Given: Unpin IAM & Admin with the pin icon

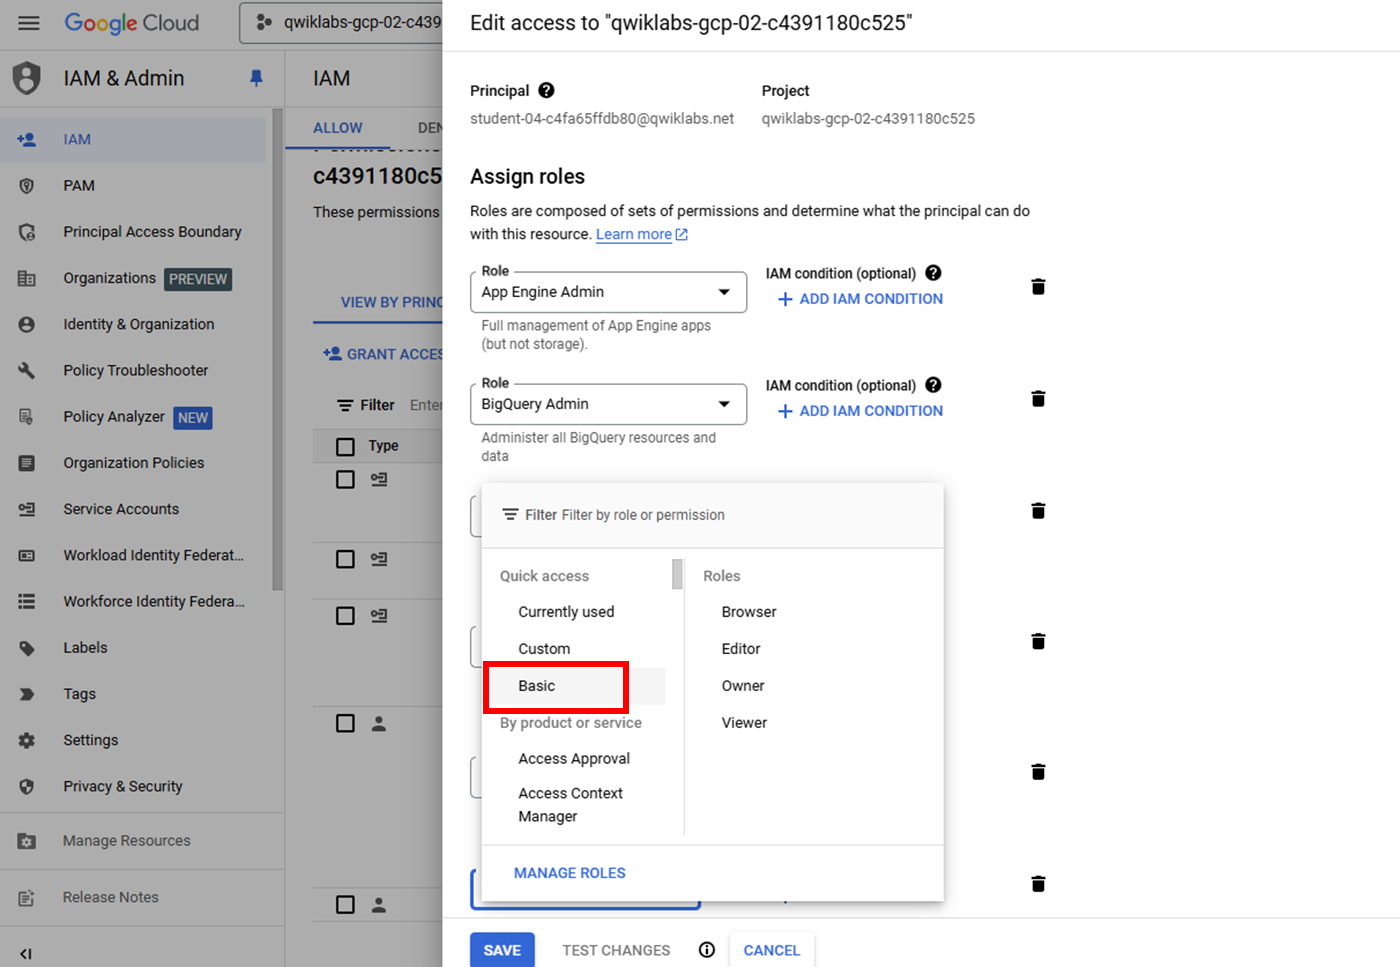Looking at the screenshot, I should [x=257, y=78].
